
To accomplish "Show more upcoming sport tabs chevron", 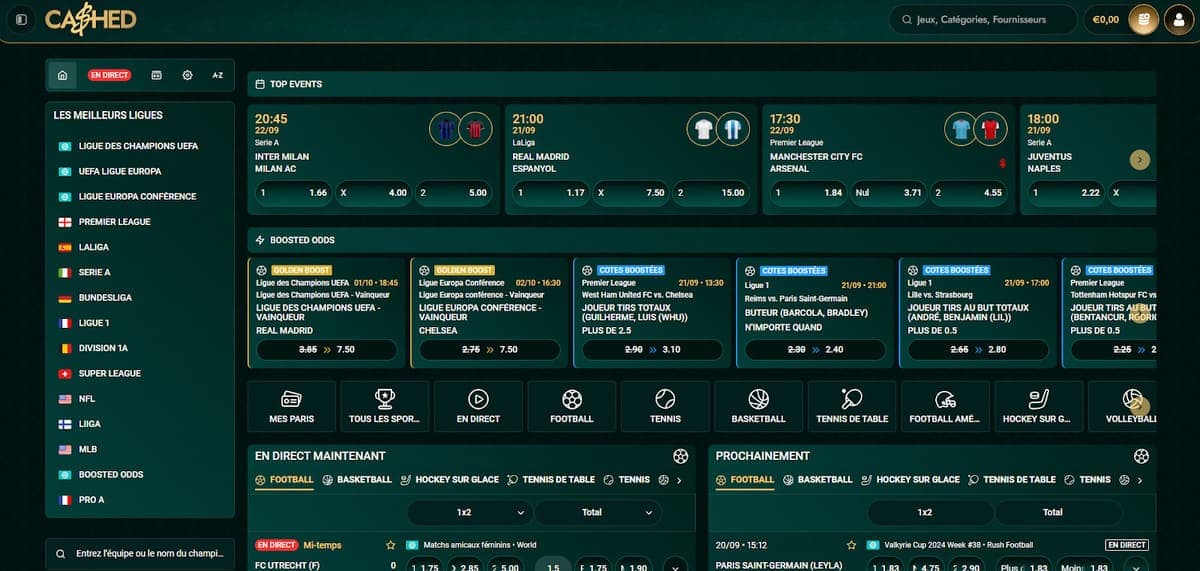I will coord(1140,480).
